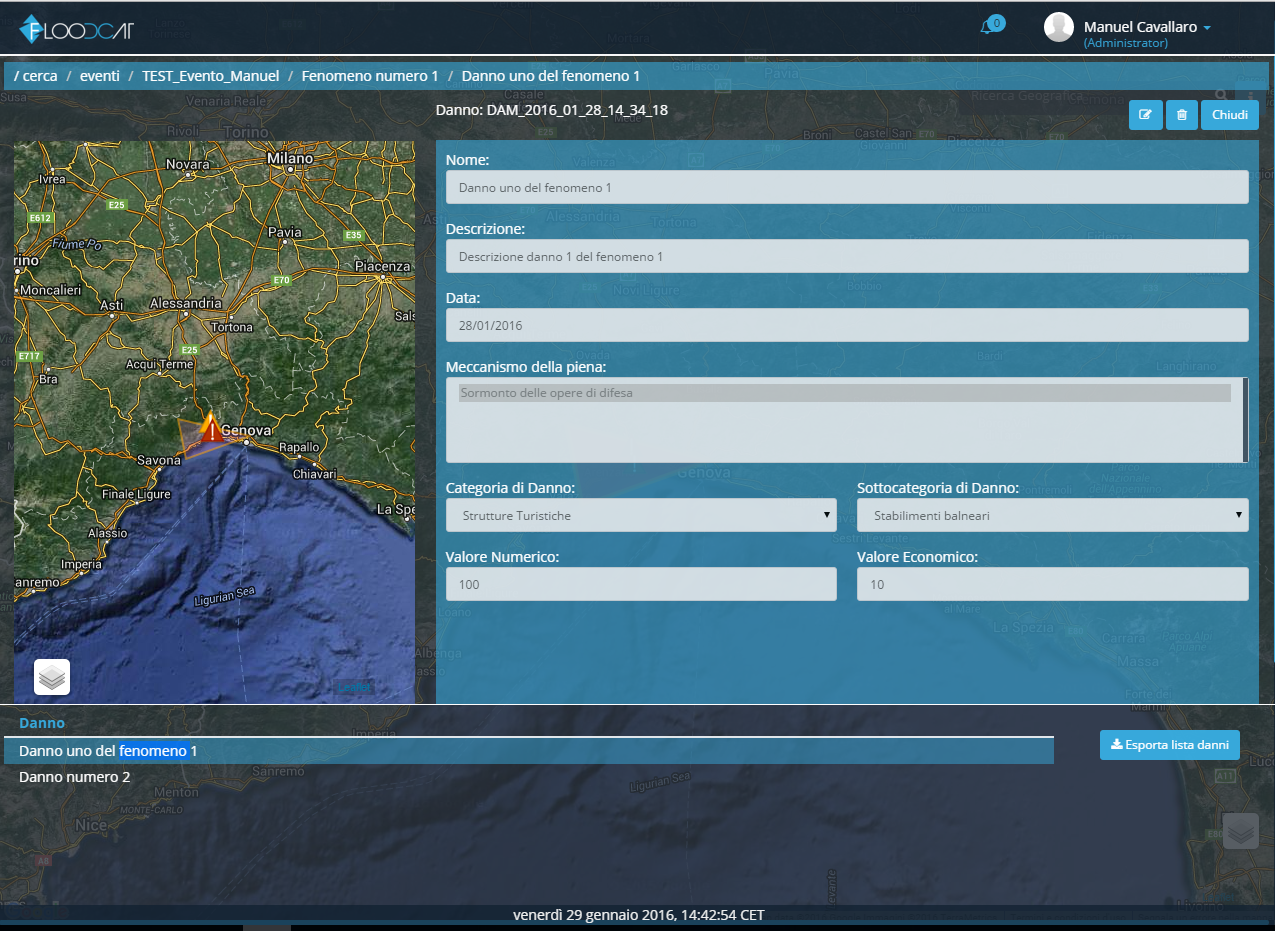This screenshot has width=1275, height=931.
Task: Click the Valore Numerico field
Action: point(641,585)
